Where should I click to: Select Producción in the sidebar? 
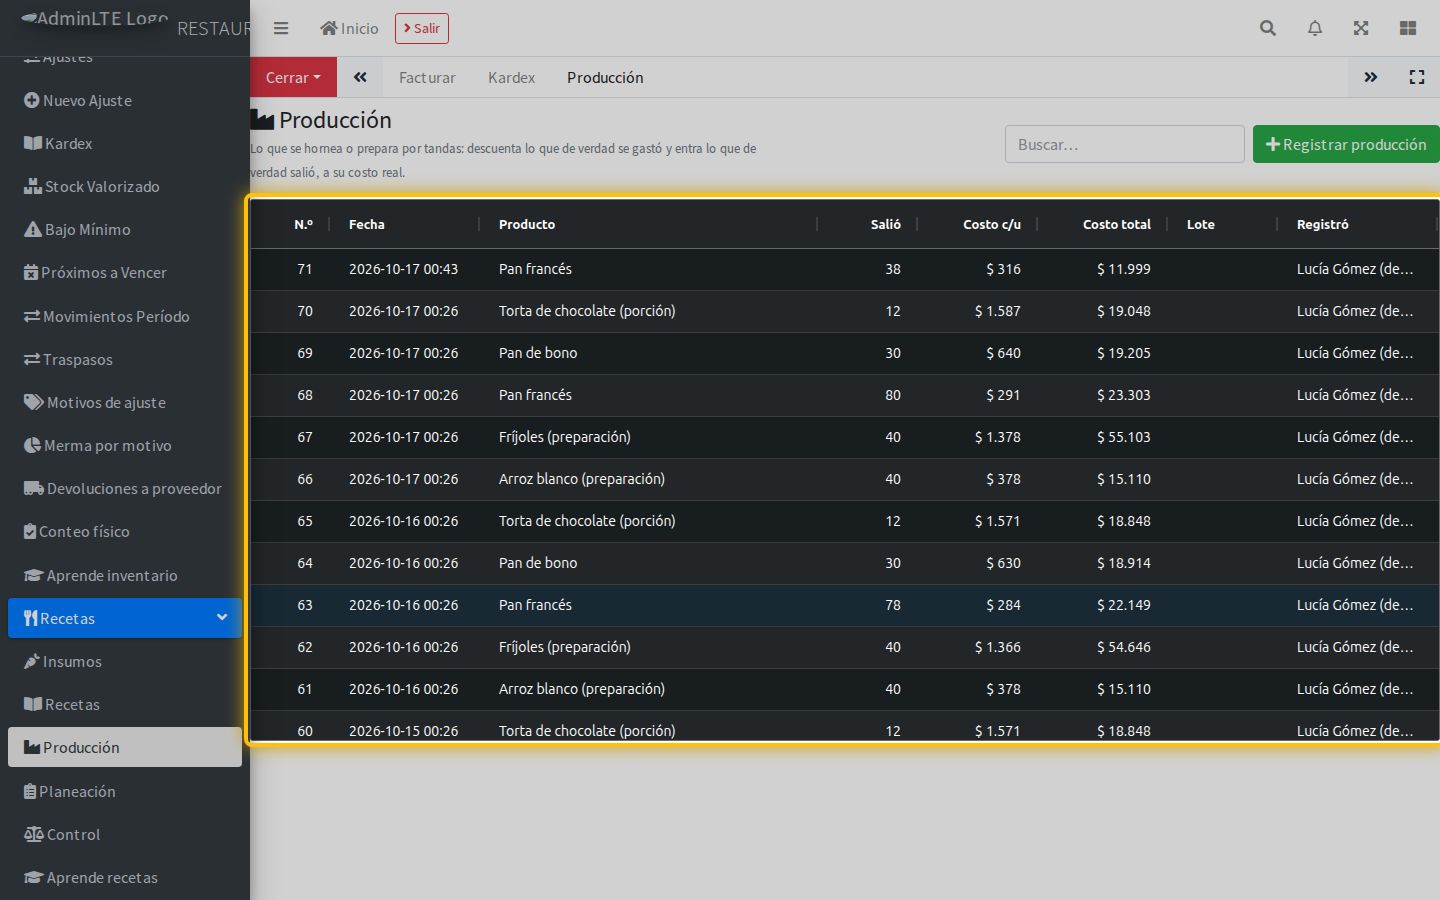click(x=125, y=747)
